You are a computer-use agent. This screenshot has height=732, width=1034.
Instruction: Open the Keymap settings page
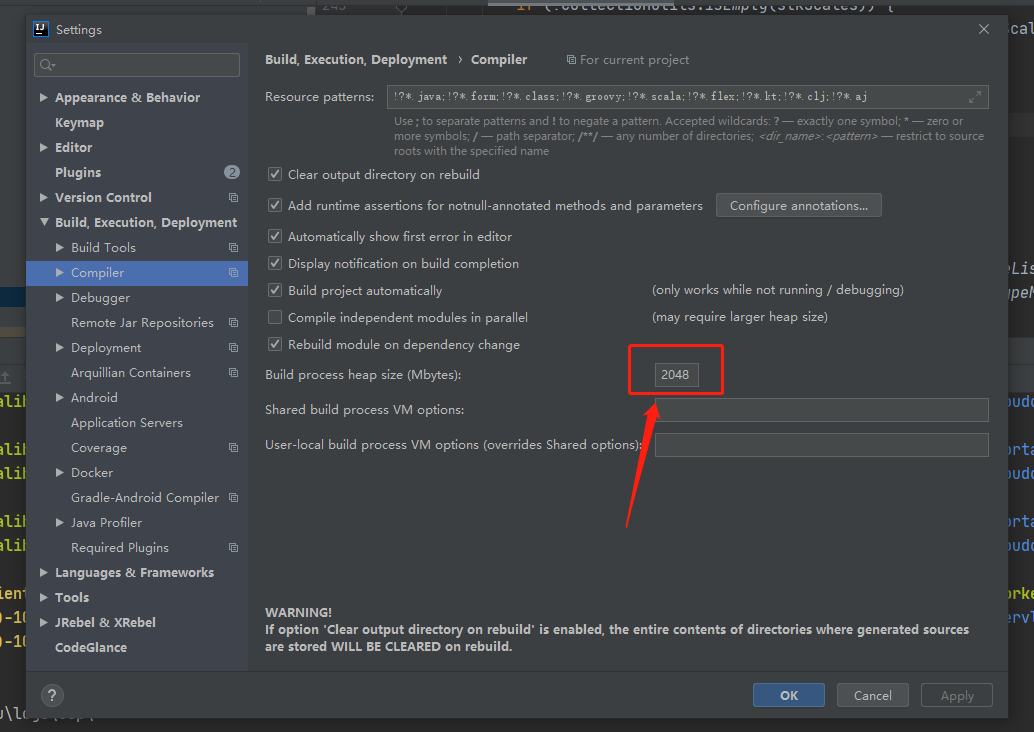tap(79, 123)
